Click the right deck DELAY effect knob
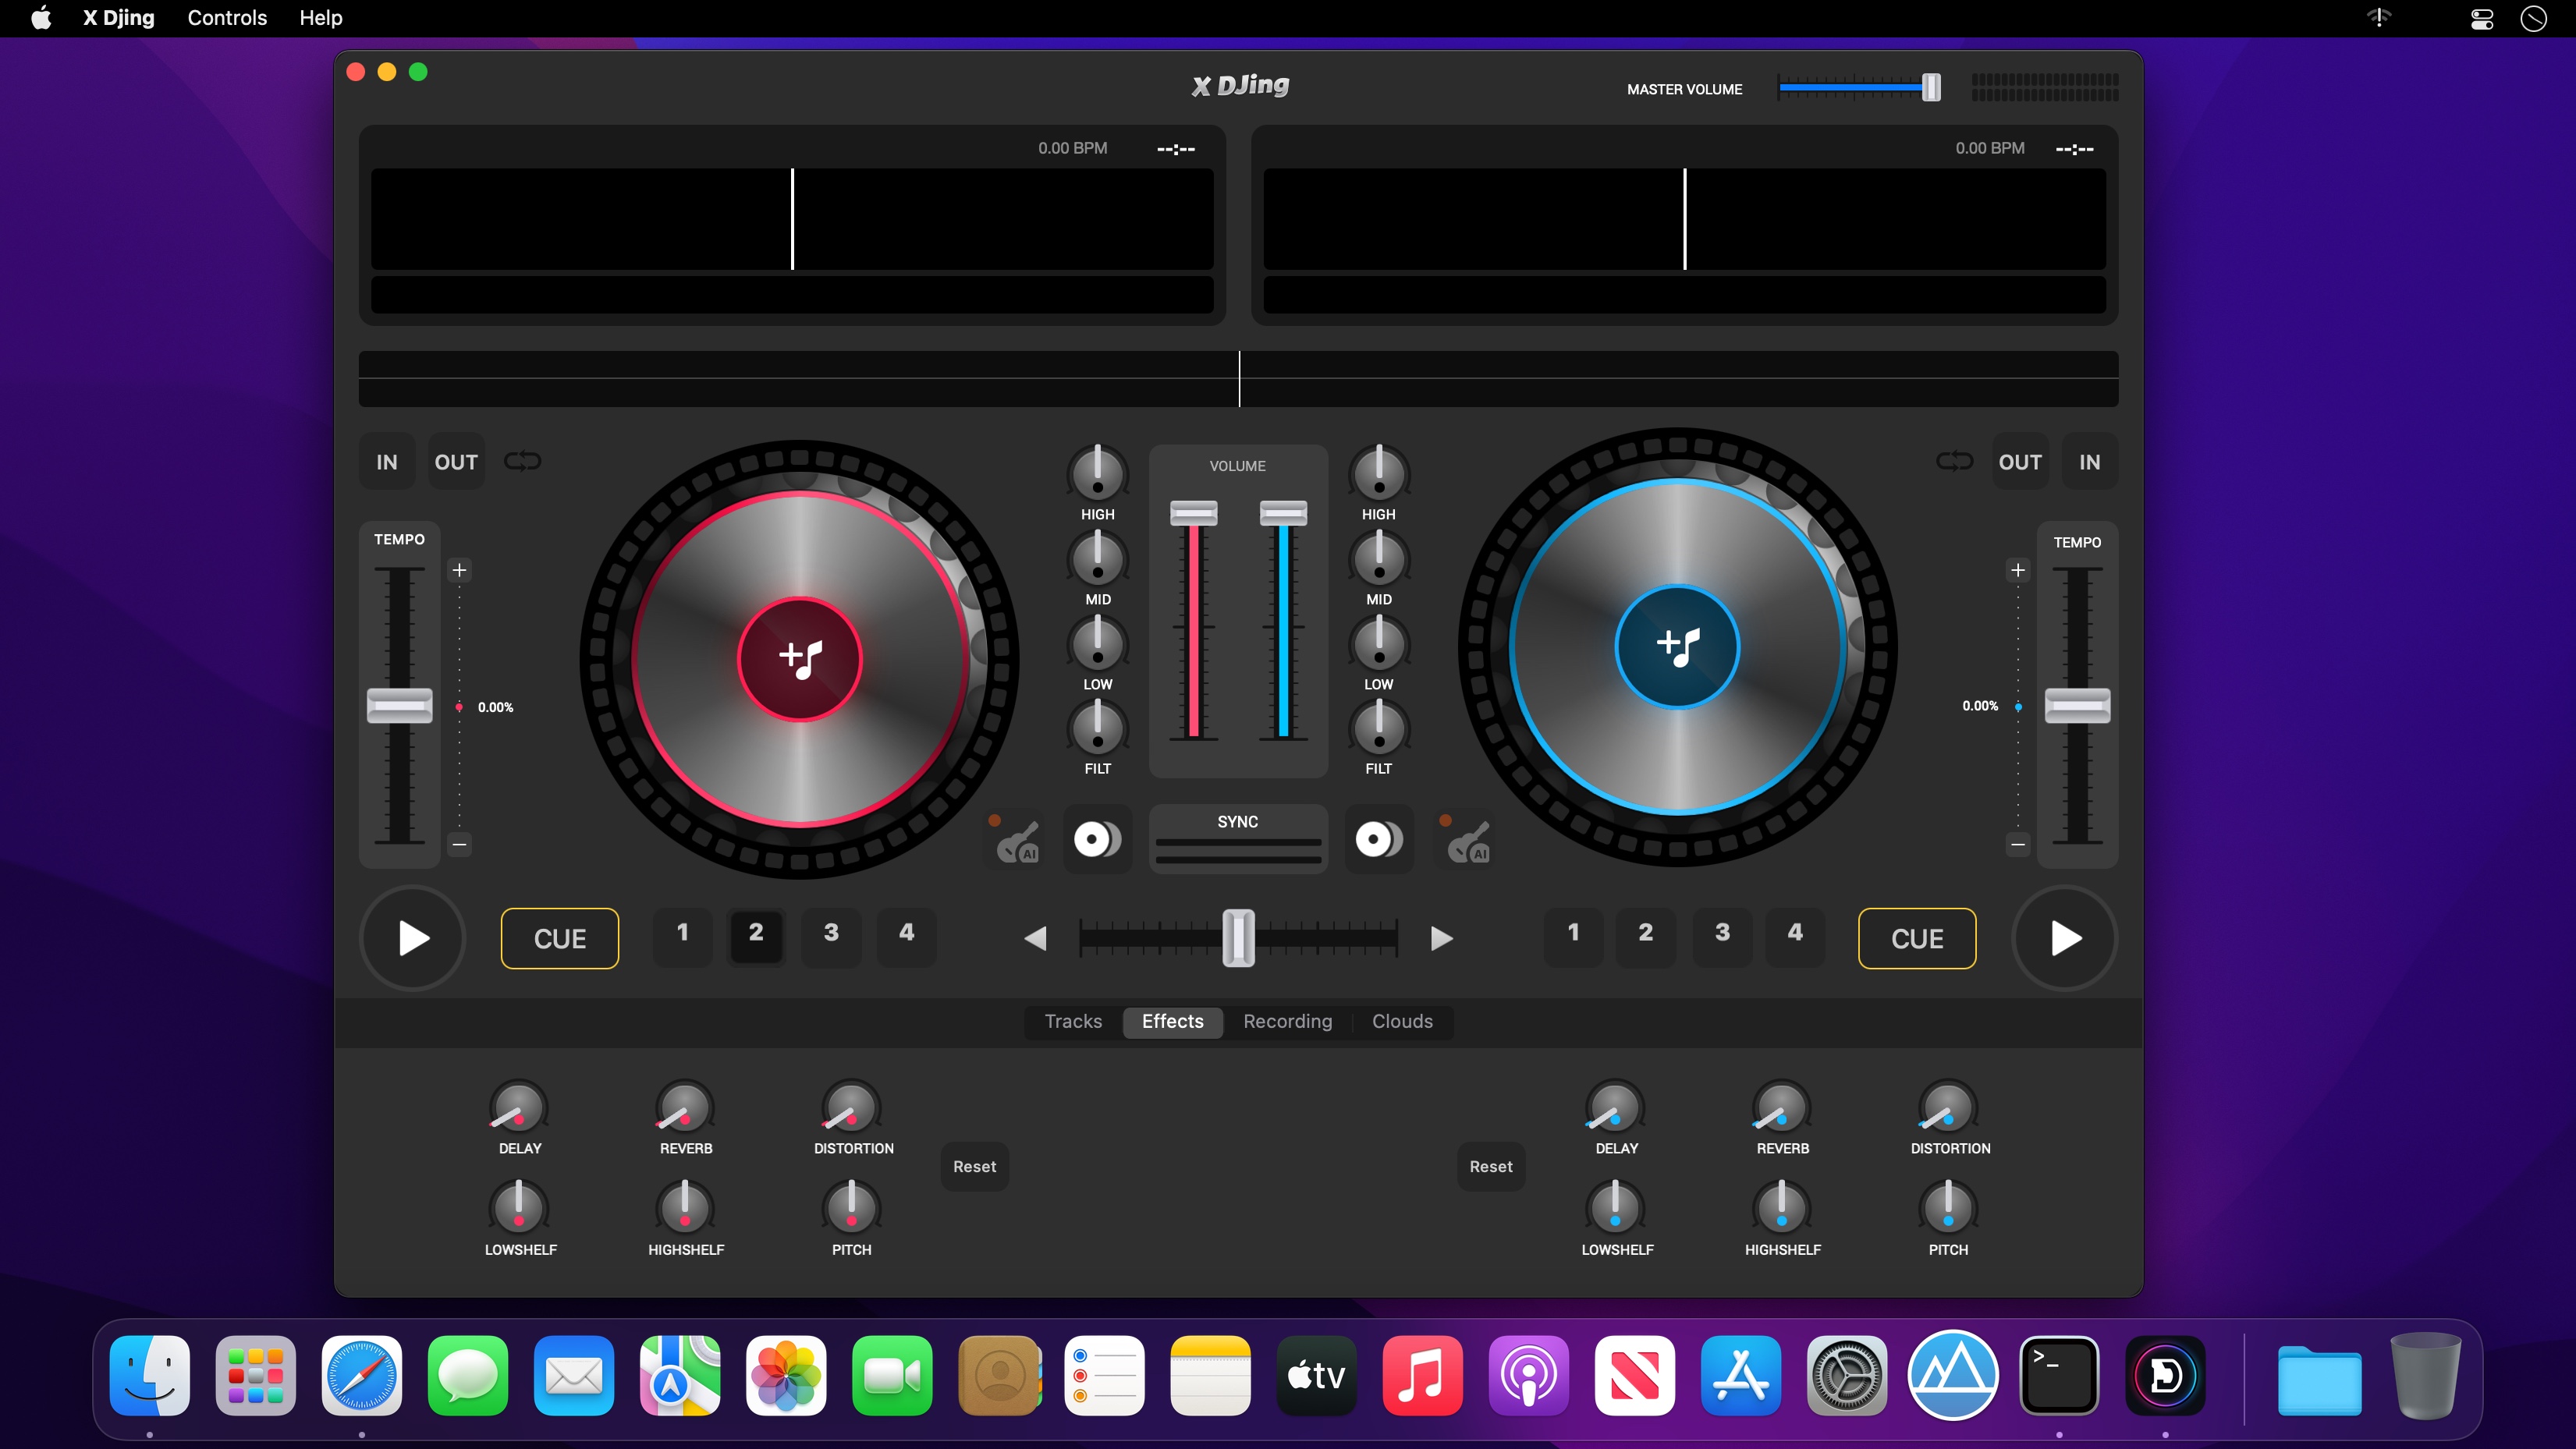The height and width of the screenshot is (1449, 2576). [x=1615, y=1108]
